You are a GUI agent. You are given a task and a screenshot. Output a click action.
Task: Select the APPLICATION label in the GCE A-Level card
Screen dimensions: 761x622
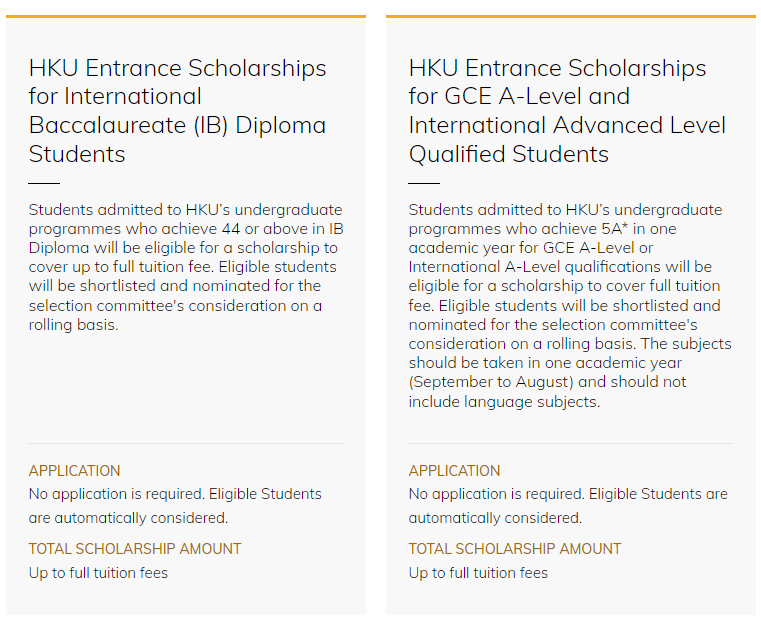click(454, 471)
